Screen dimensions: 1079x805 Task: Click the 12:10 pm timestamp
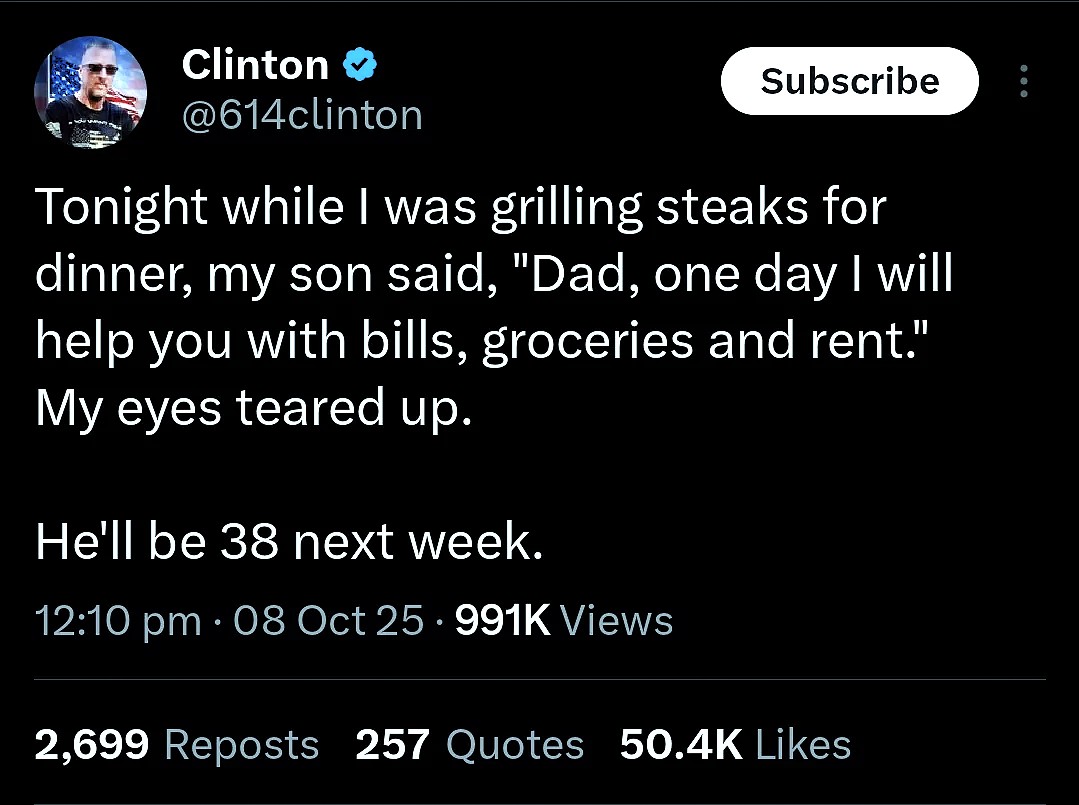(118, 621)
